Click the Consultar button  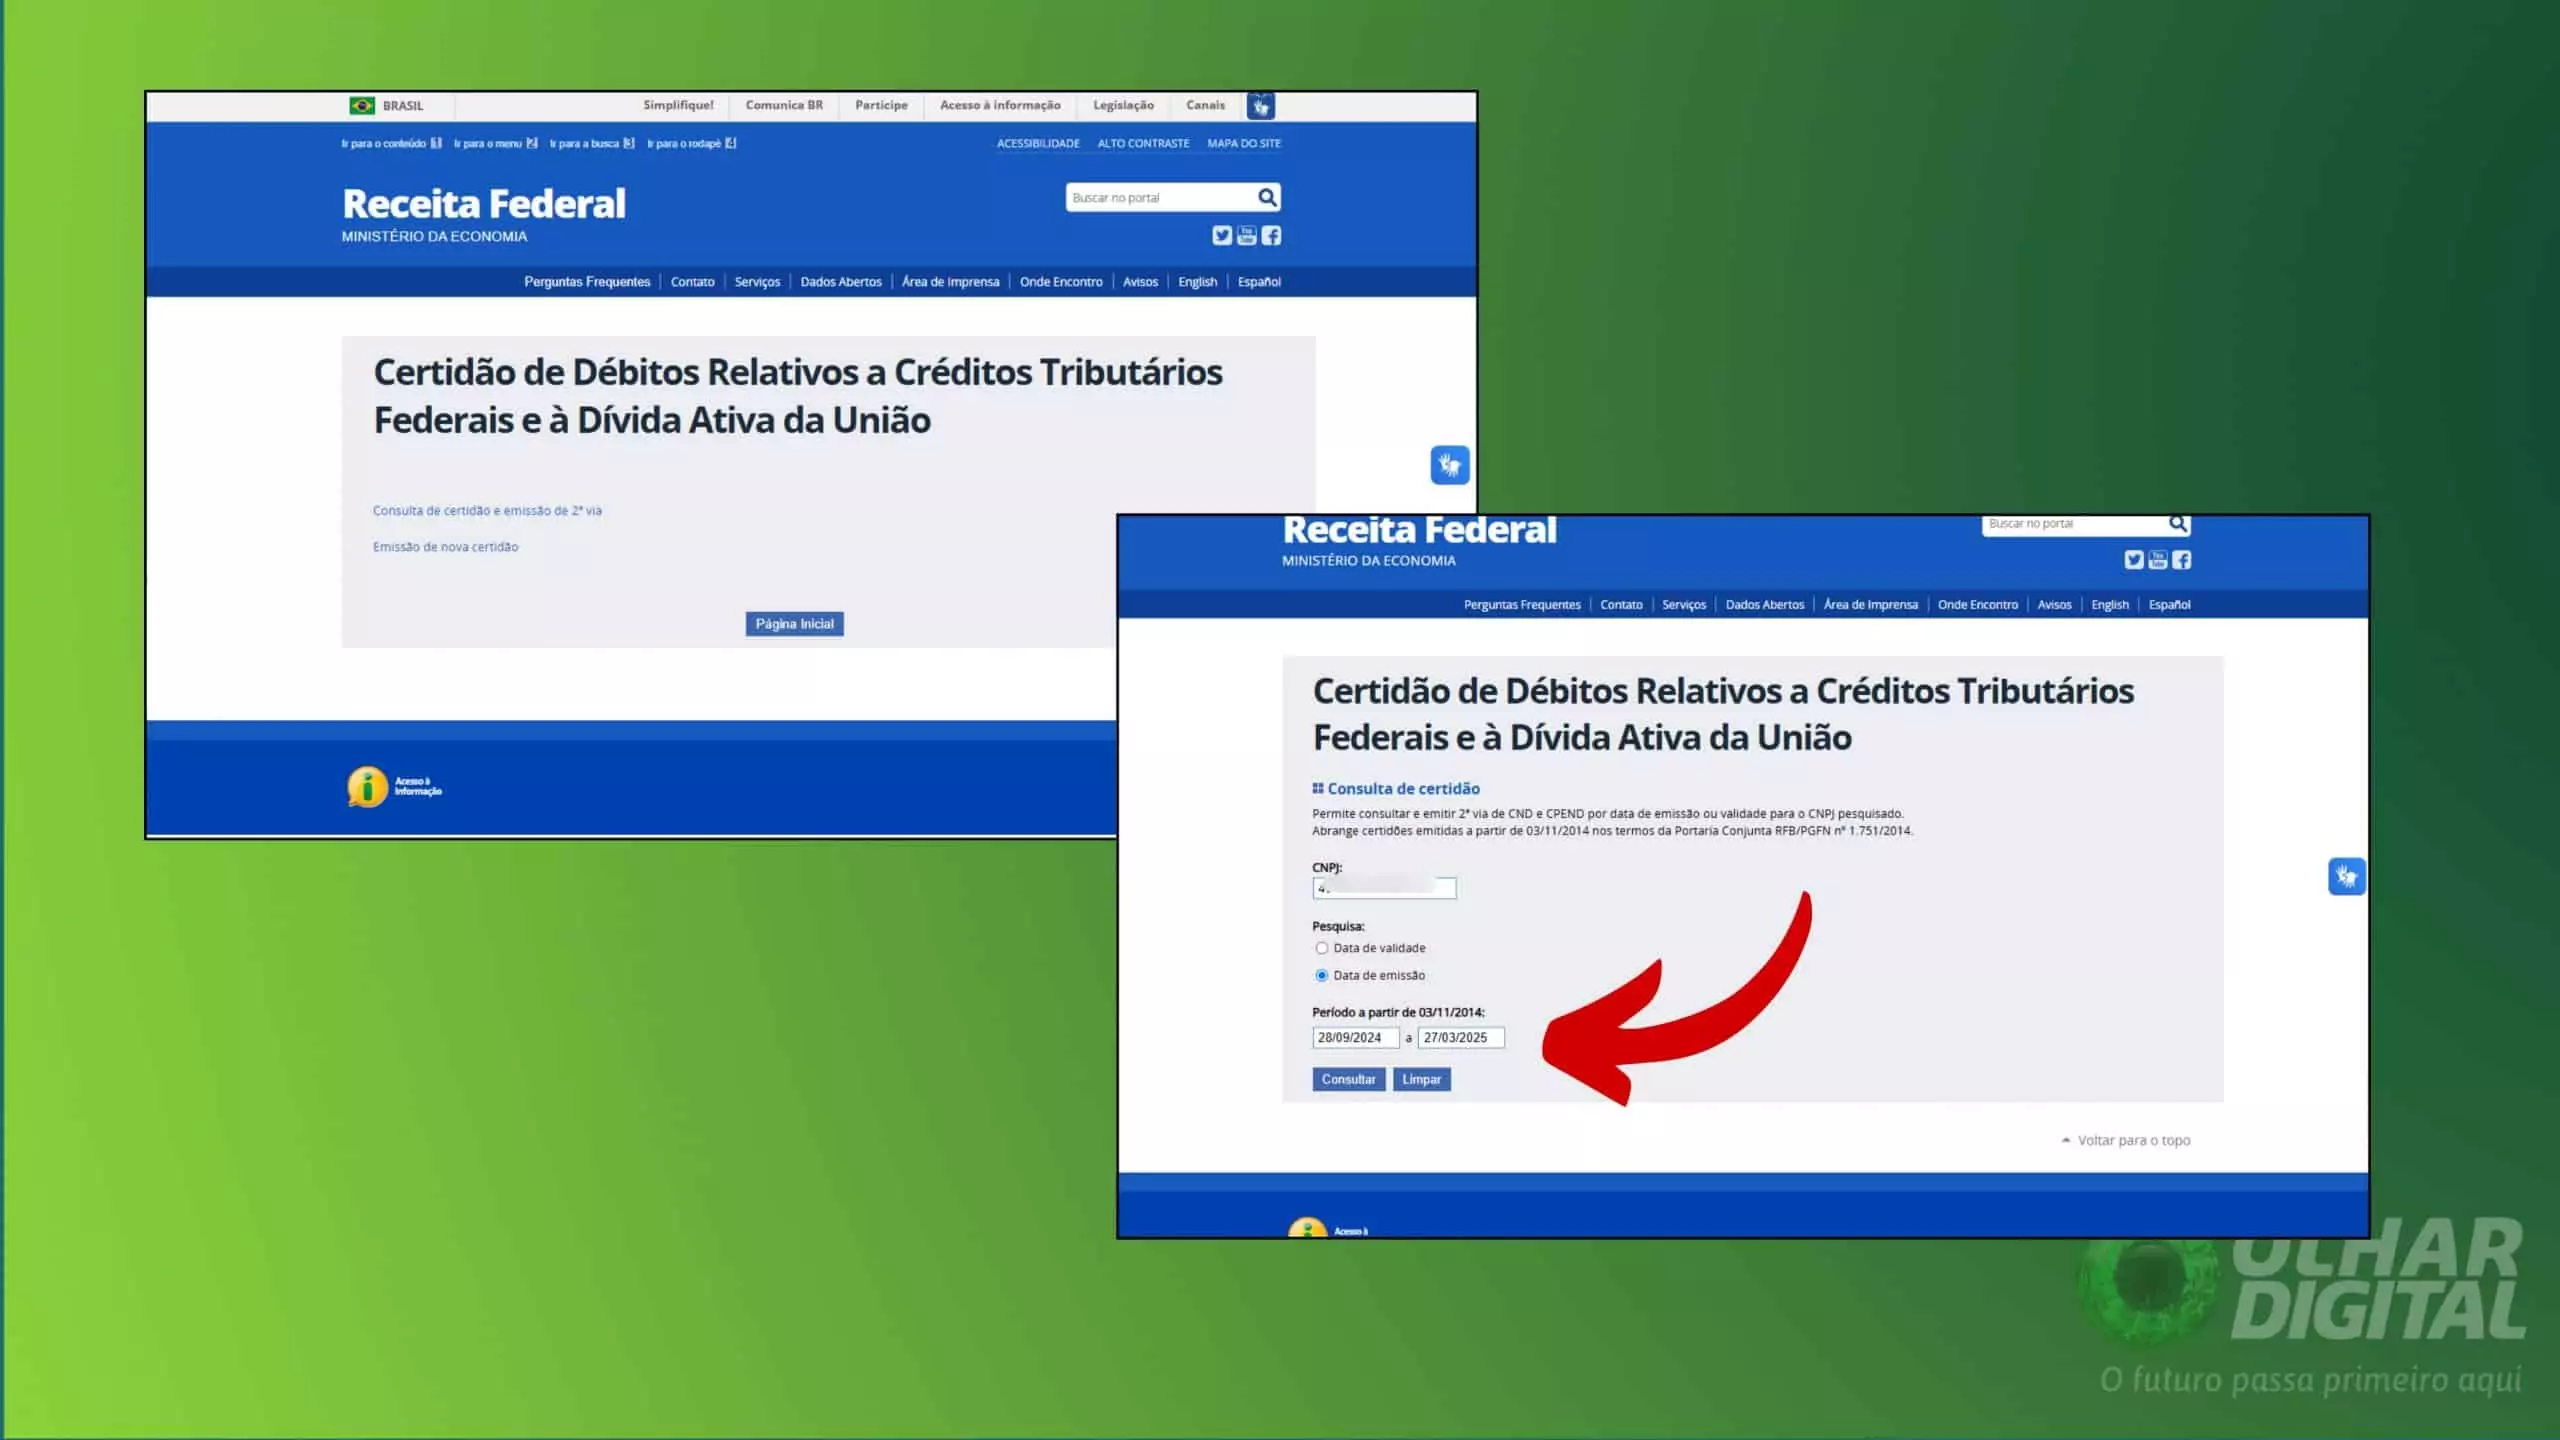click(1348, 1079)
